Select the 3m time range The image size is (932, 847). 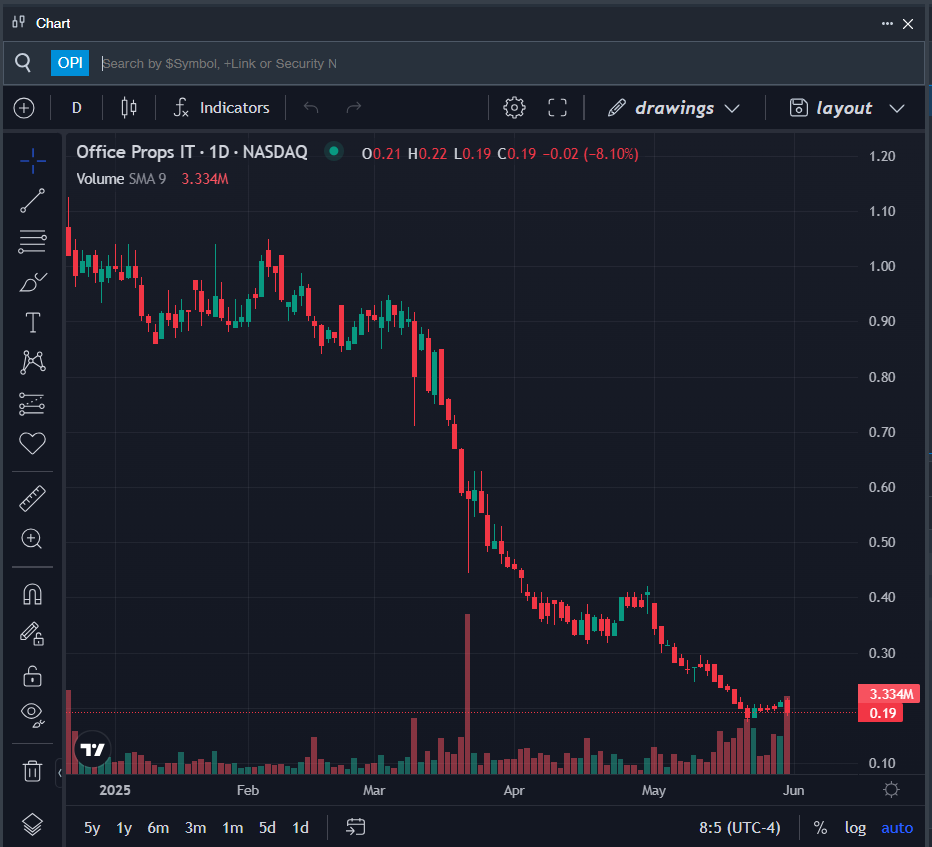(196, 827)
